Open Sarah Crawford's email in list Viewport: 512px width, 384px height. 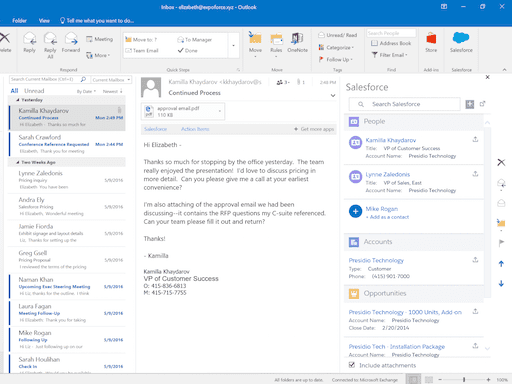coord(67,144)
